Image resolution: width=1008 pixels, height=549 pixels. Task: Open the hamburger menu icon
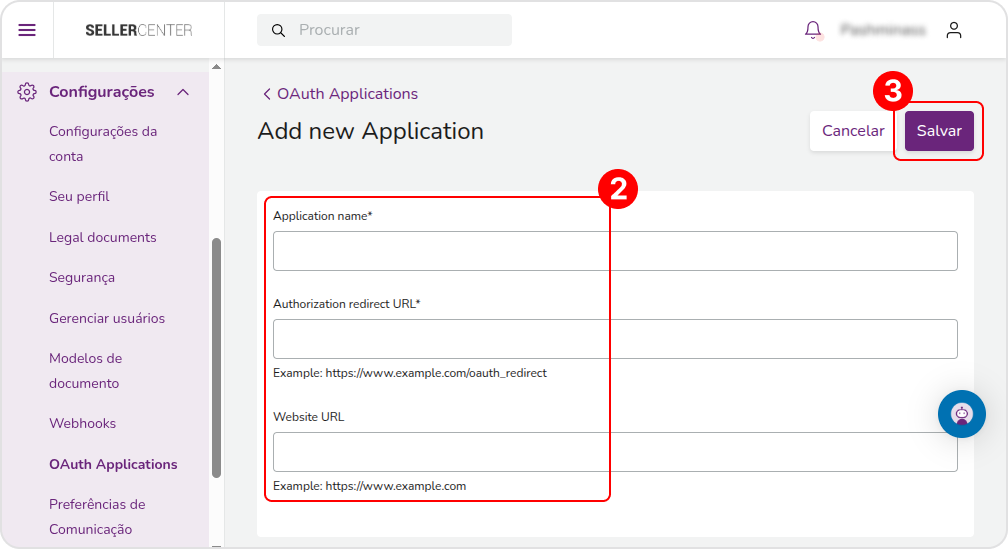pos(27,30)
